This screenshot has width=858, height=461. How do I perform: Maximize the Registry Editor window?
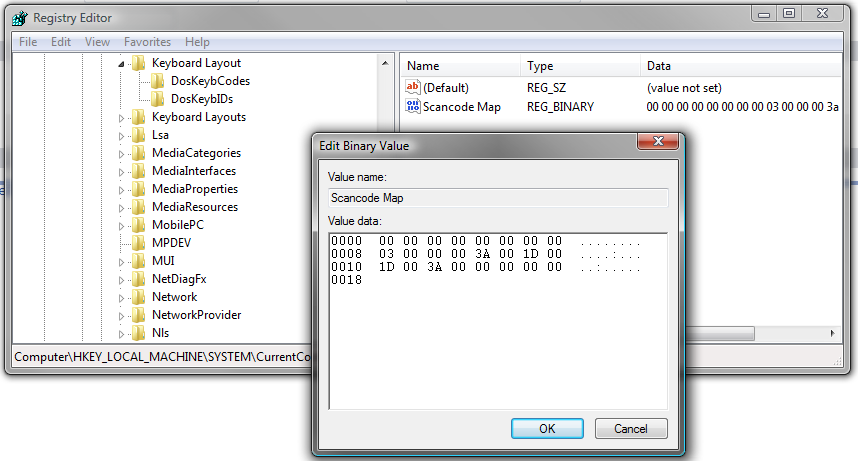click(789, 13)
